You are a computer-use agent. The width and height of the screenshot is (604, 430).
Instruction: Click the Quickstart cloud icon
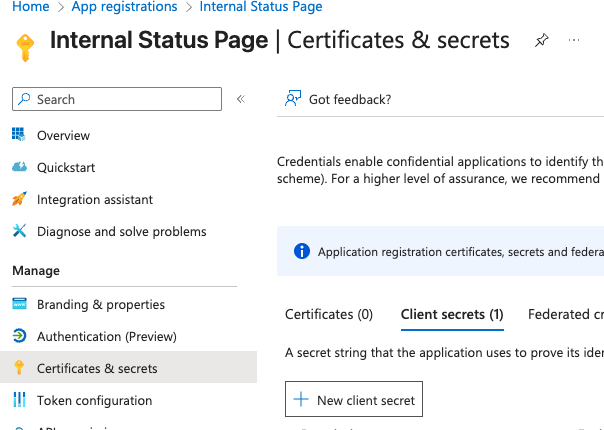18,167
